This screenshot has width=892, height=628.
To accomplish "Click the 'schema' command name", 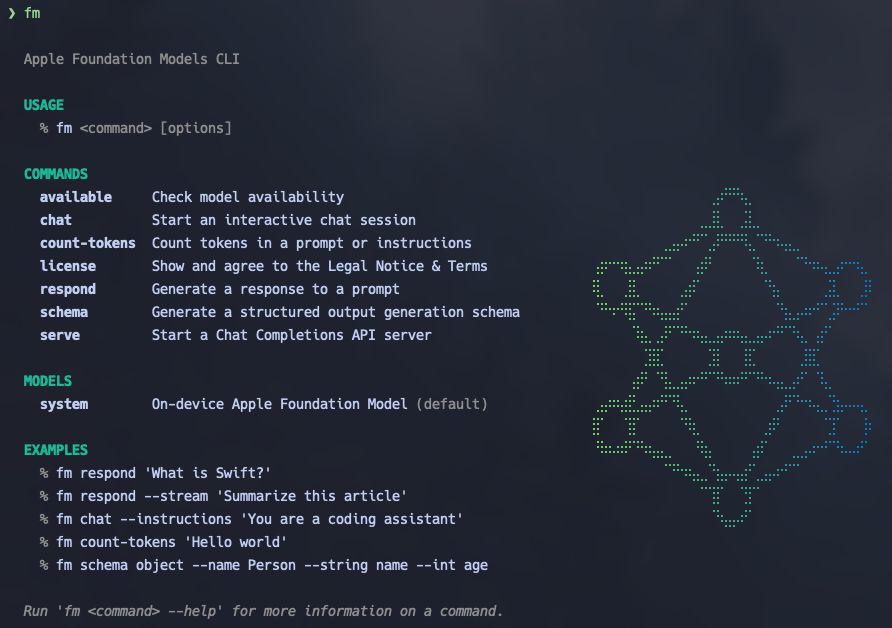I will pos(64,312).
